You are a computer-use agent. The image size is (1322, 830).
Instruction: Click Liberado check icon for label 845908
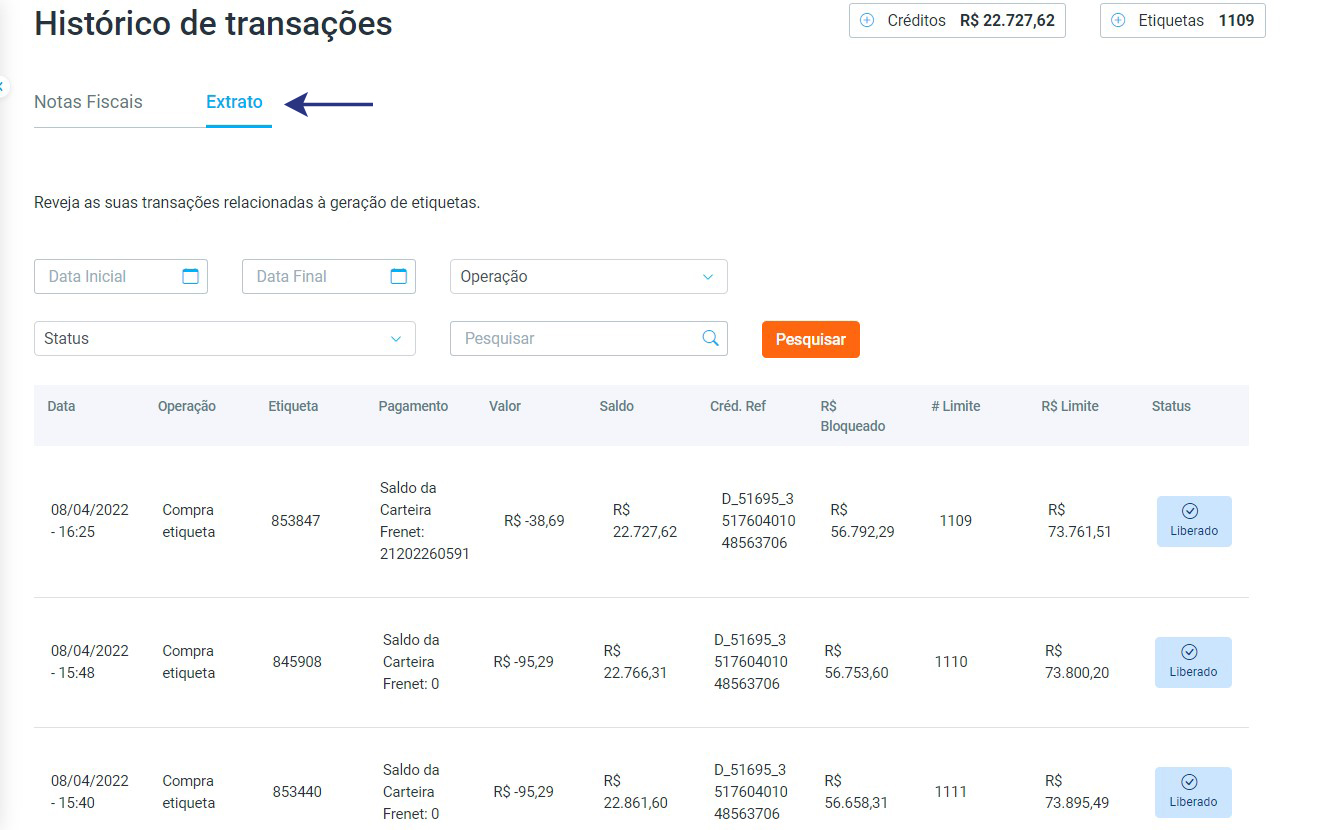[1189, 652]
